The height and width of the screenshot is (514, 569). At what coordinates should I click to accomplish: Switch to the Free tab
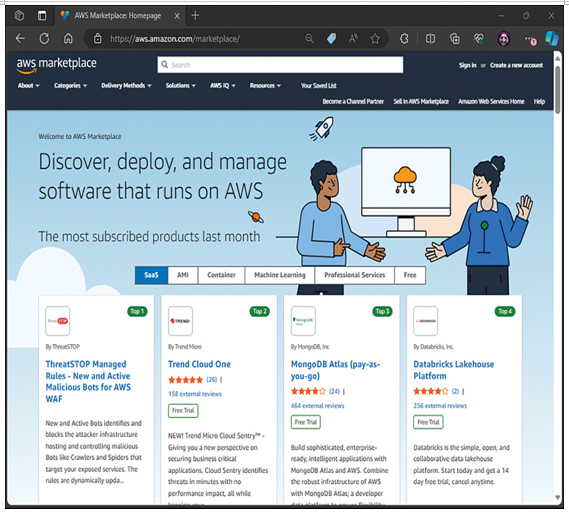click(x=410, y=275)
